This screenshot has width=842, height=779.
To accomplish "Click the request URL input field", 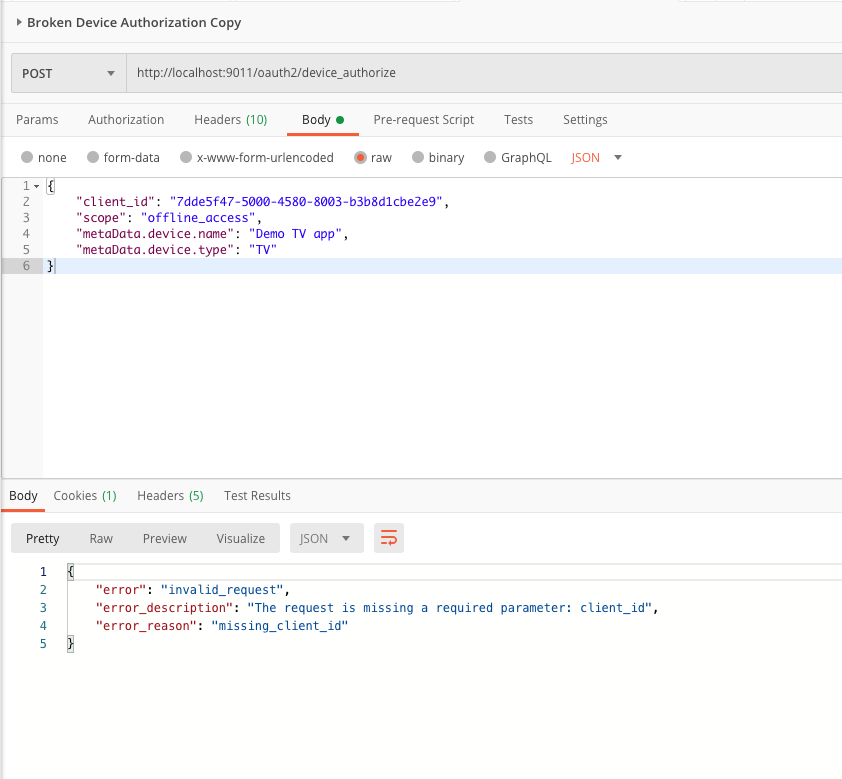I will (400, 72).
